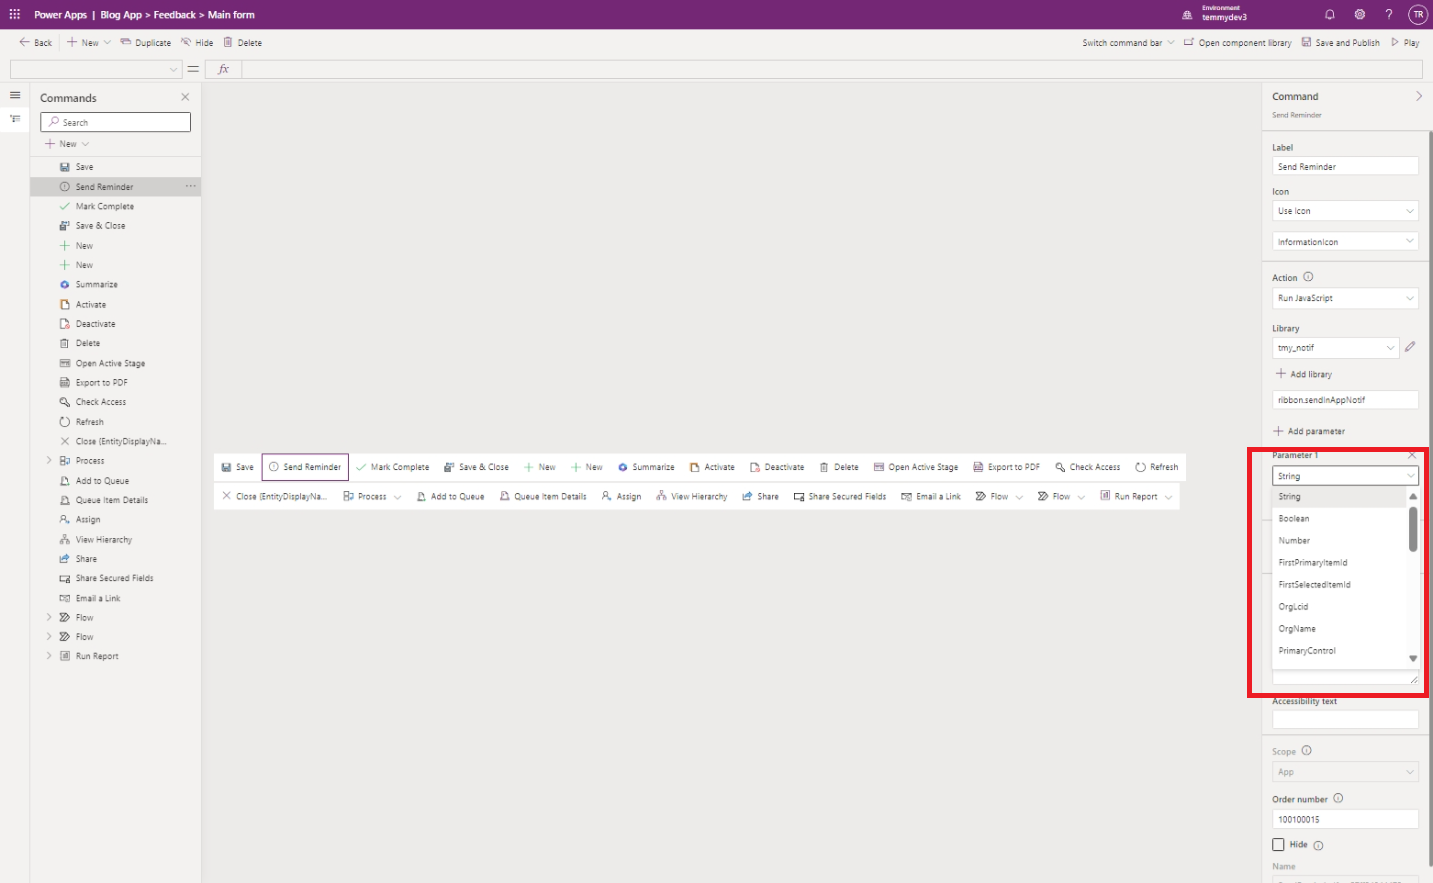Open the Parameter 1 String type dropdown
Screen dimensions: 1433x883
(1345, 476)
